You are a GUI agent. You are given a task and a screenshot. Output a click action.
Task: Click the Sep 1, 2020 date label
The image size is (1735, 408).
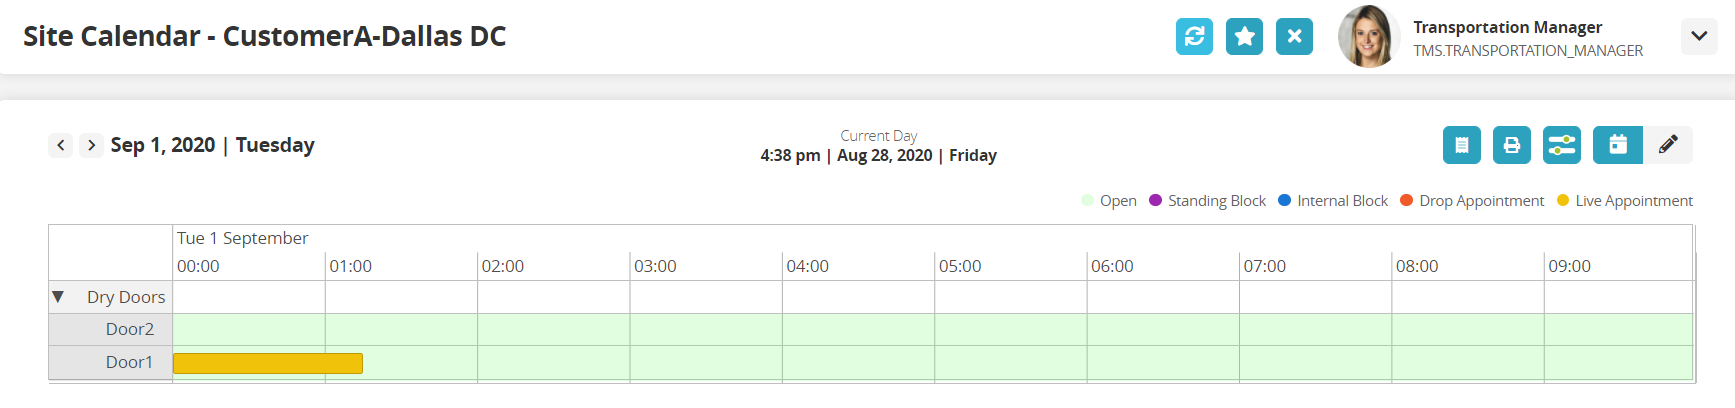(x=163, y=145)
